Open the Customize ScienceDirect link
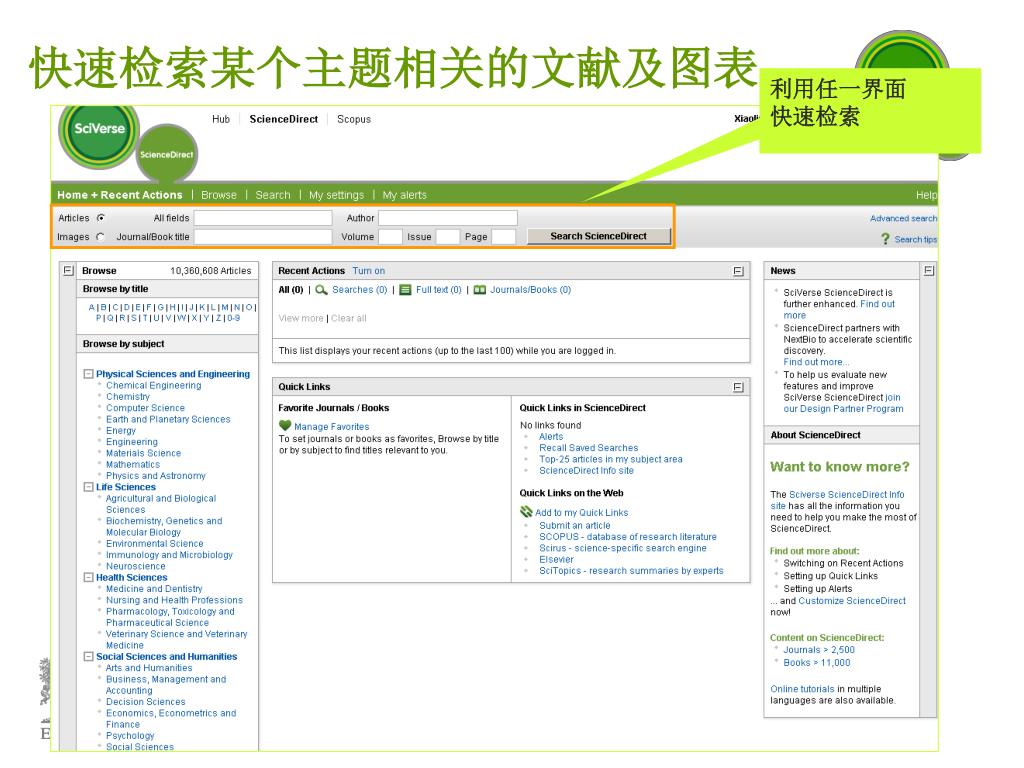 tap(852, 601)
